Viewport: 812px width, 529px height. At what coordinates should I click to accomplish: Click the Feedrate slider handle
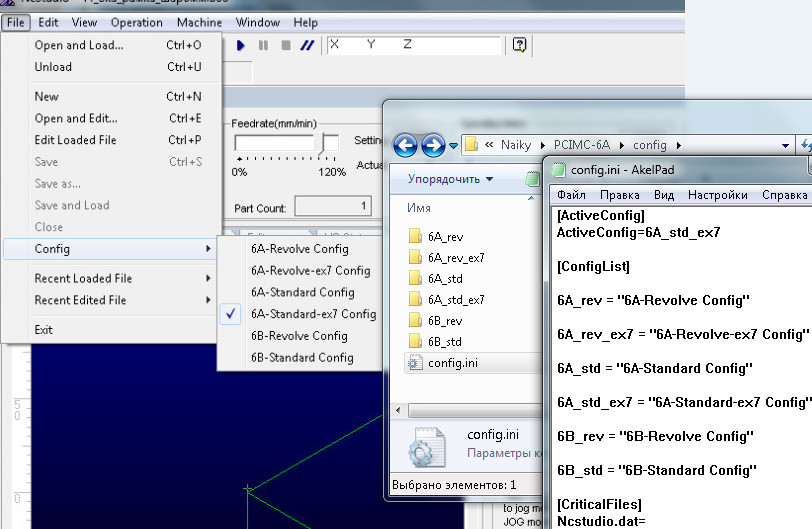(321, 143)
